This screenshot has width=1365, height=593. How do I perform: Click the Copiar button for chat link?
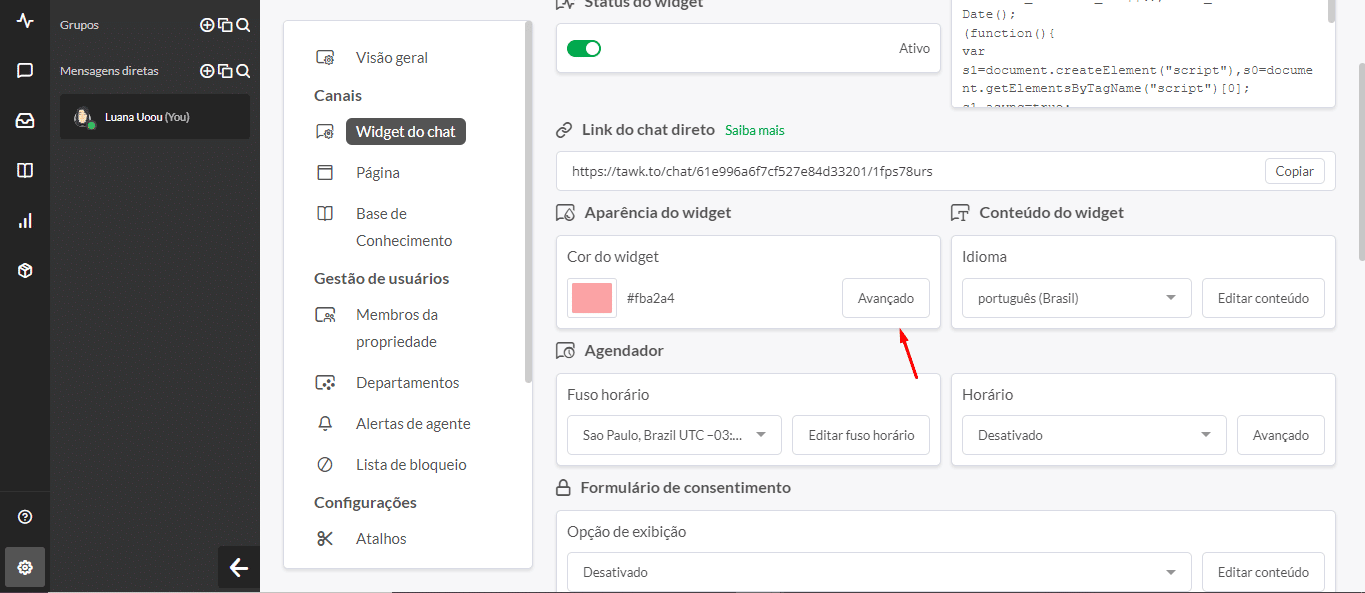pos(1294,171)
